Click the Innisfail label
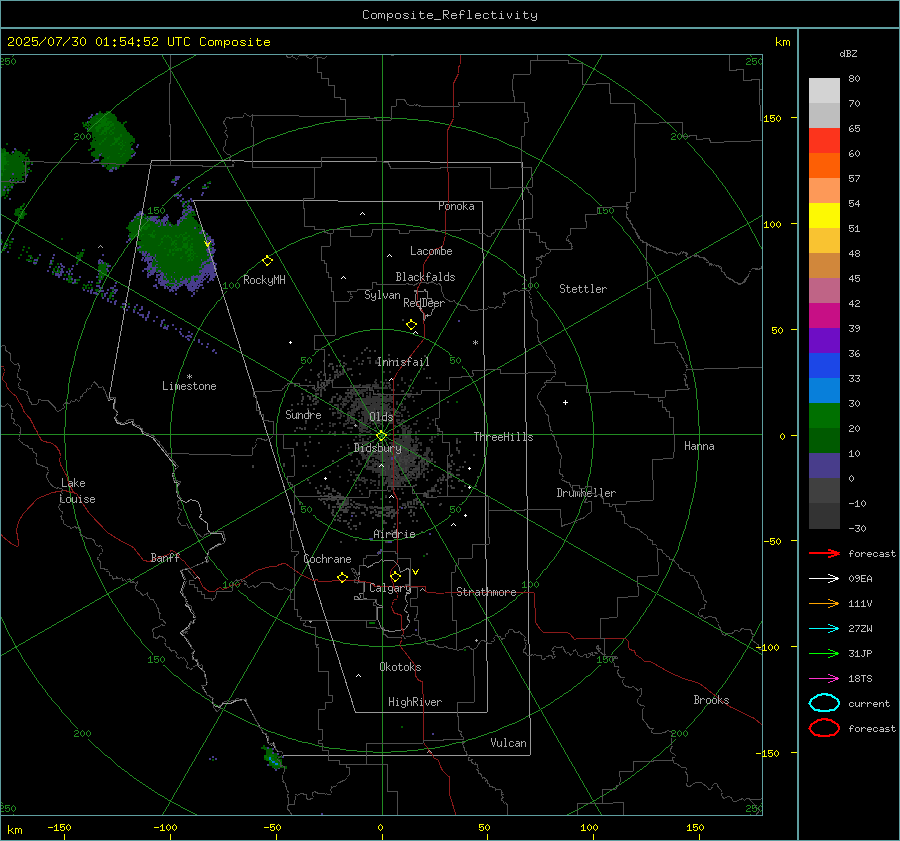Image resolution: width=900 pixels, height=841 pixels. [403, 362]
